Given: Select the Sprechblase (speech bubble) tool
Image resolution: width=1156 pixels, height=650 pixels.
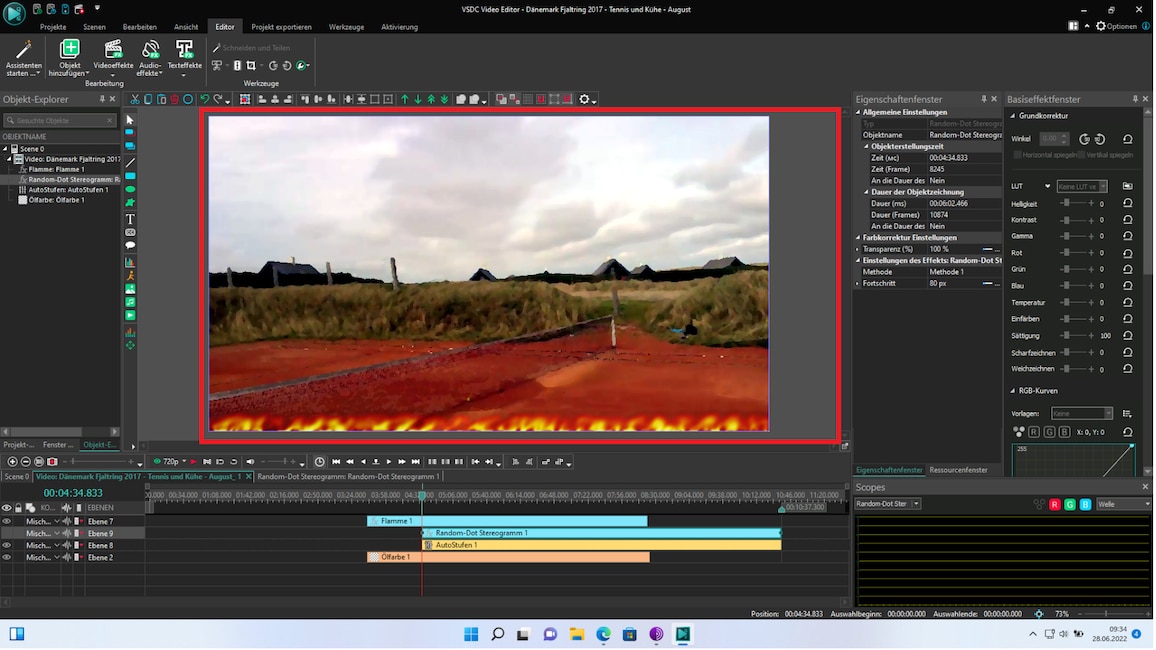Looking at the screenshot, I should pos(130,243).
